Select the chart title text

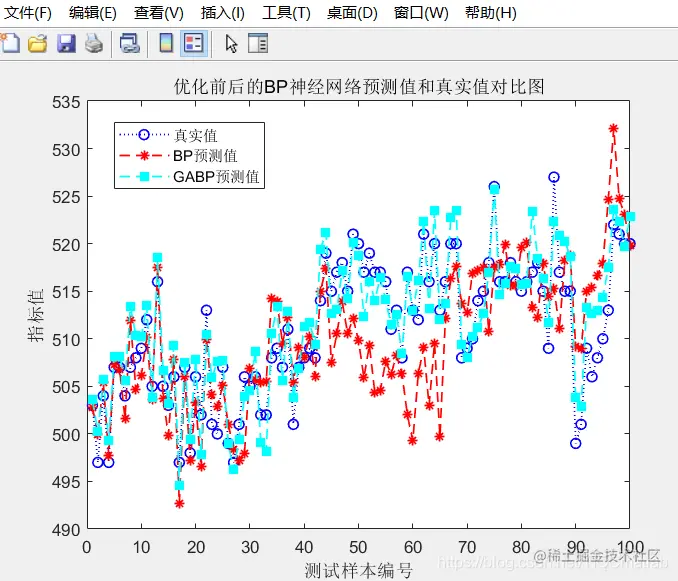359,86
